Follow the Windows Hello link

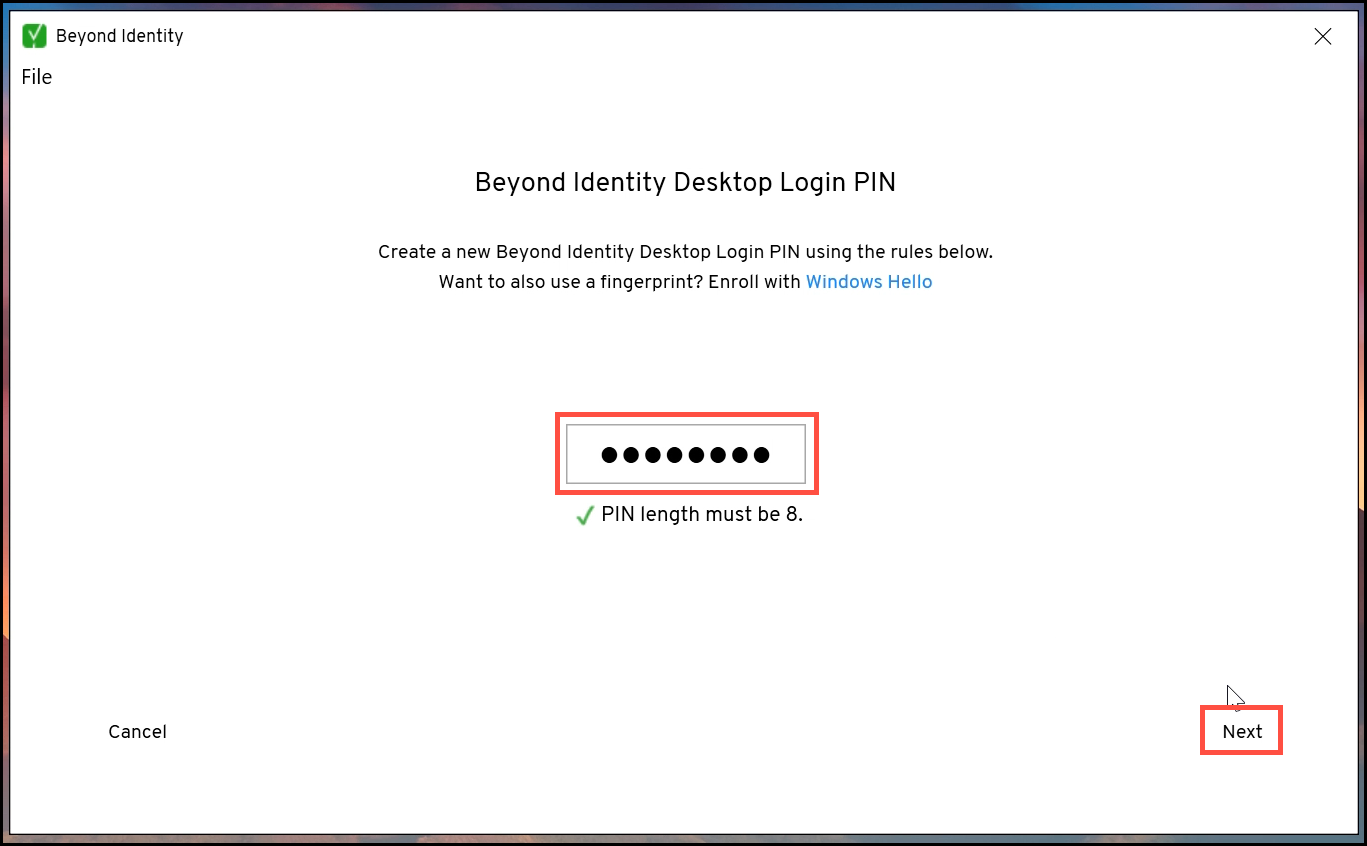[x=868, y=282]
